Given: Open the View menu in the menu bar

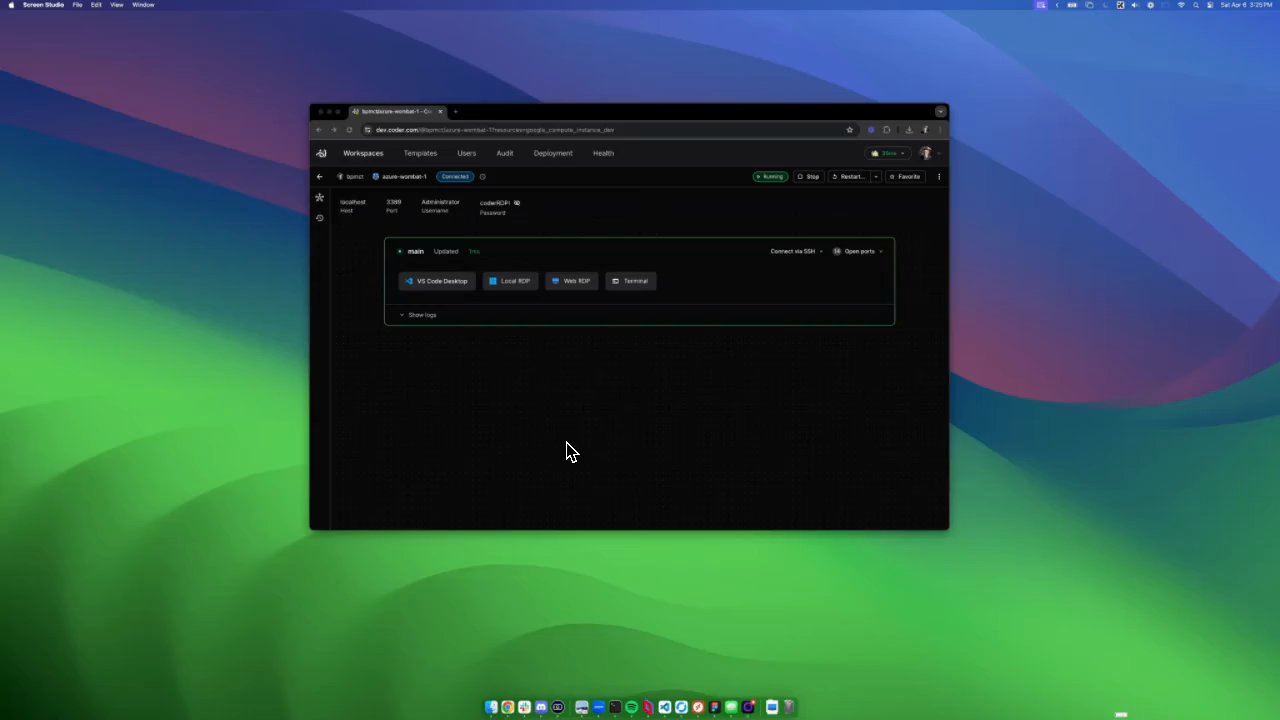Looking at the screenshot, I should pos(117,5).
